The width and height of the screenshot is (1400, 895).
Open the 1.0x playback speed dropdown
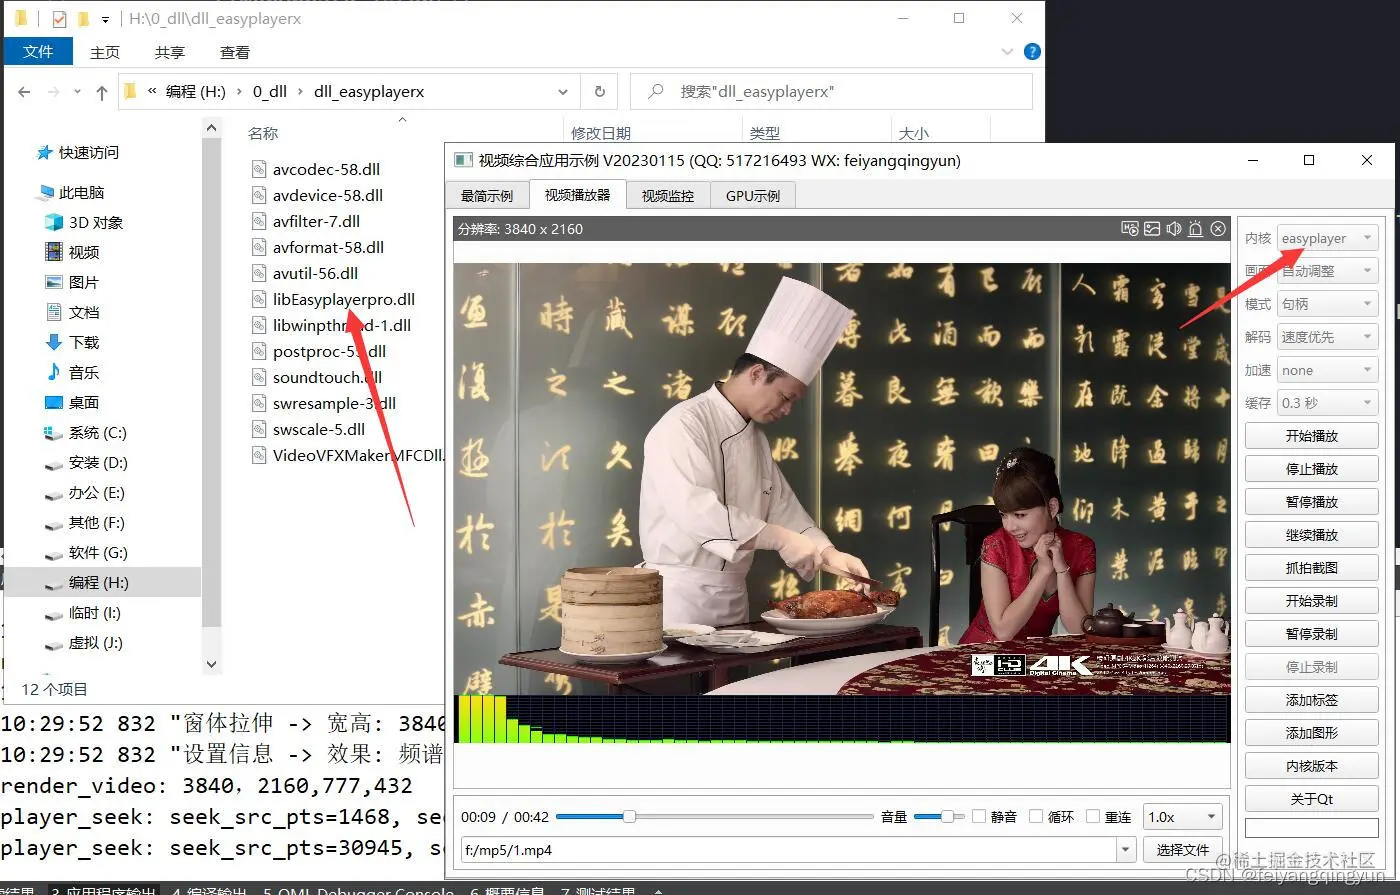[1181, 817]
